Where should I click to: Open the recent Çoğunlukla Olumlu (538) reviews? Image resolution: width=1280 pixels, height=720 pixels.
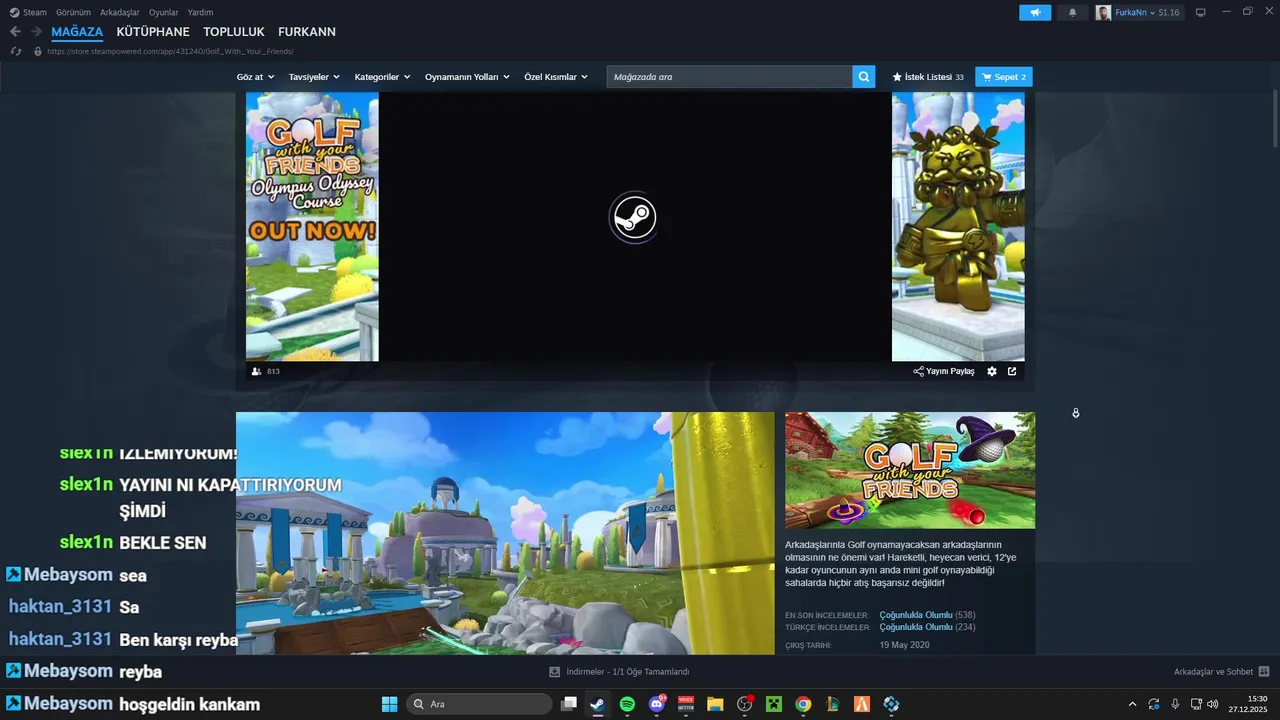click(x=927, y=615)
